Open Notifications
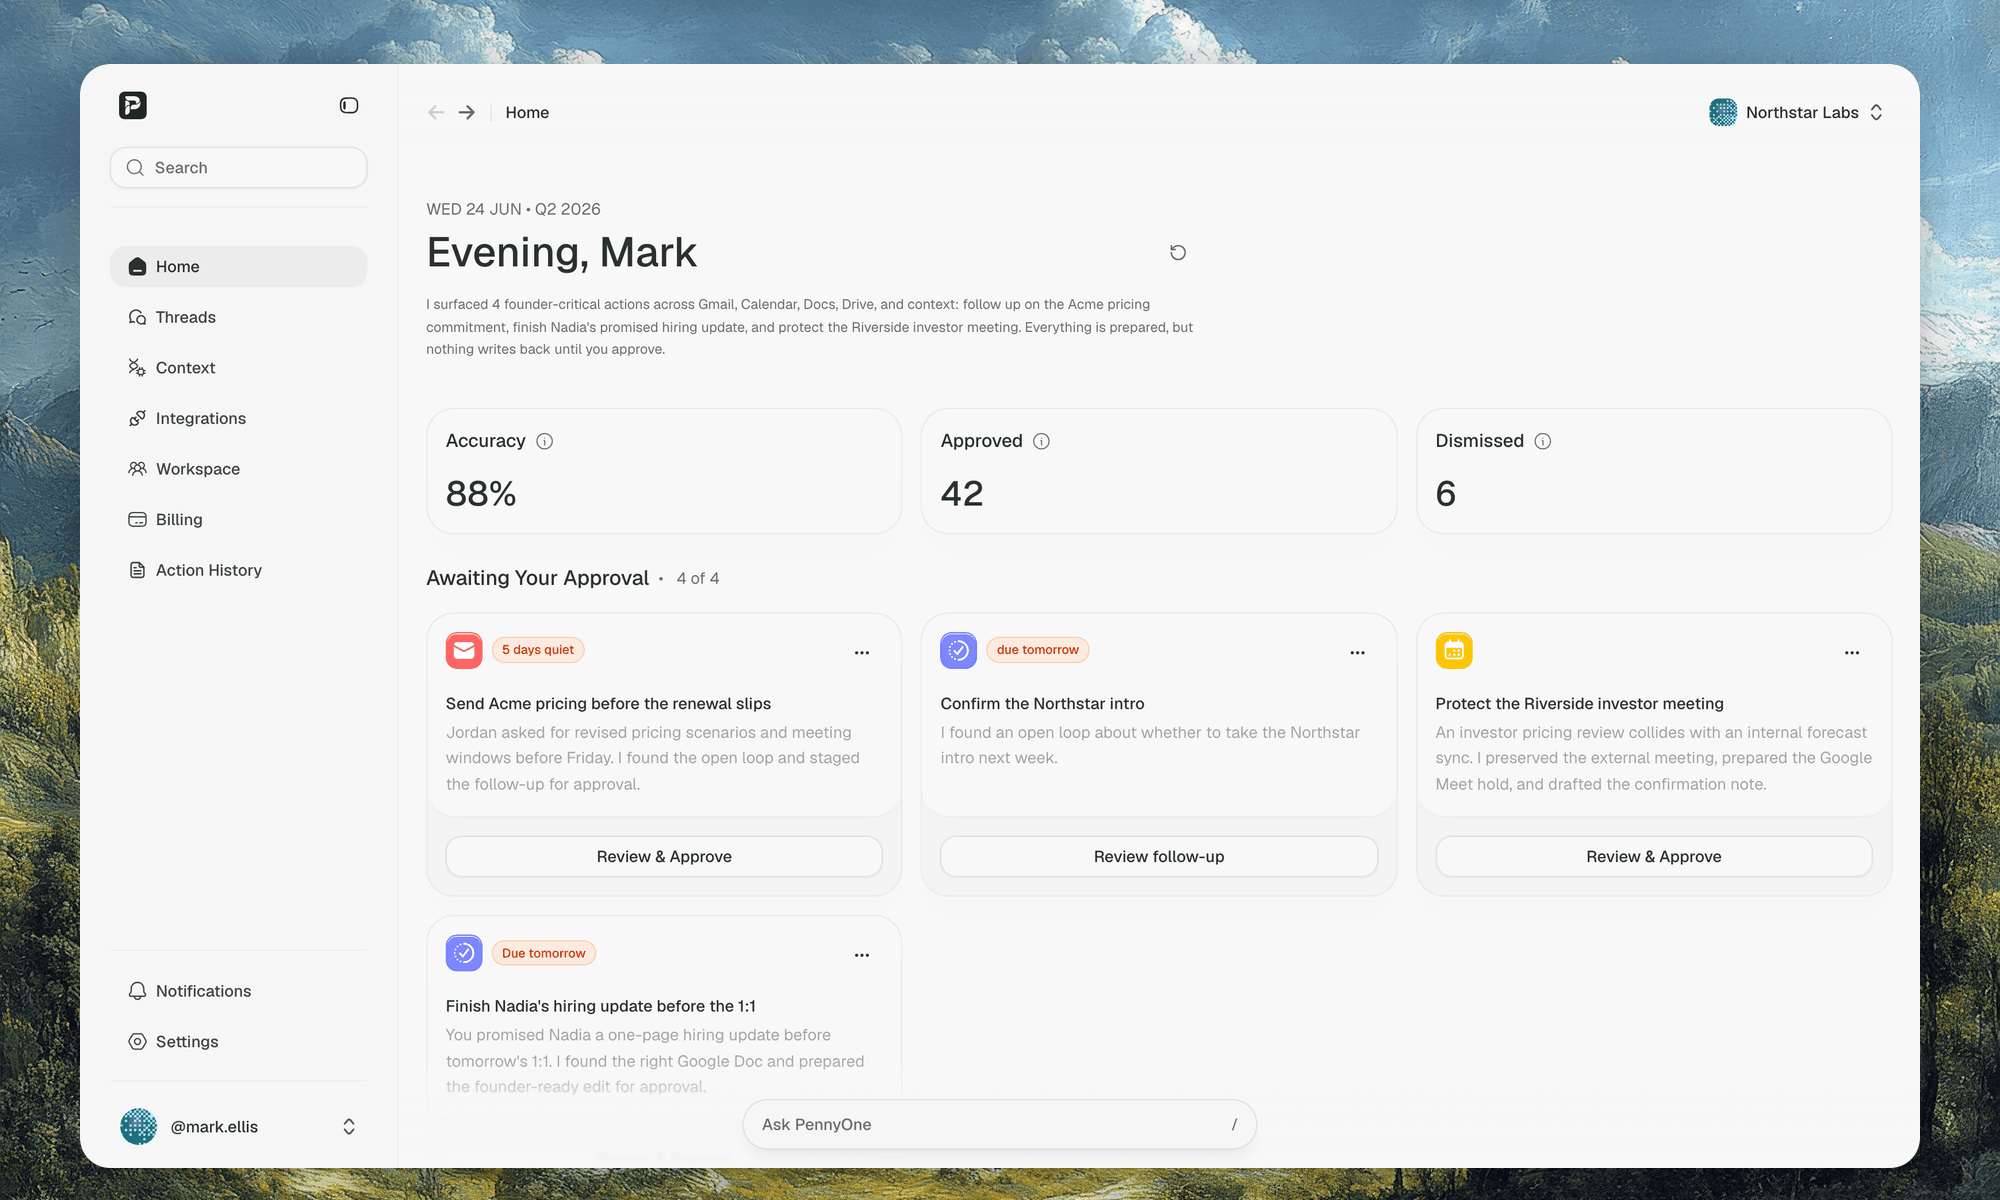The width and height of the screenshot is (2000, 1200). (x=238, y=991)
